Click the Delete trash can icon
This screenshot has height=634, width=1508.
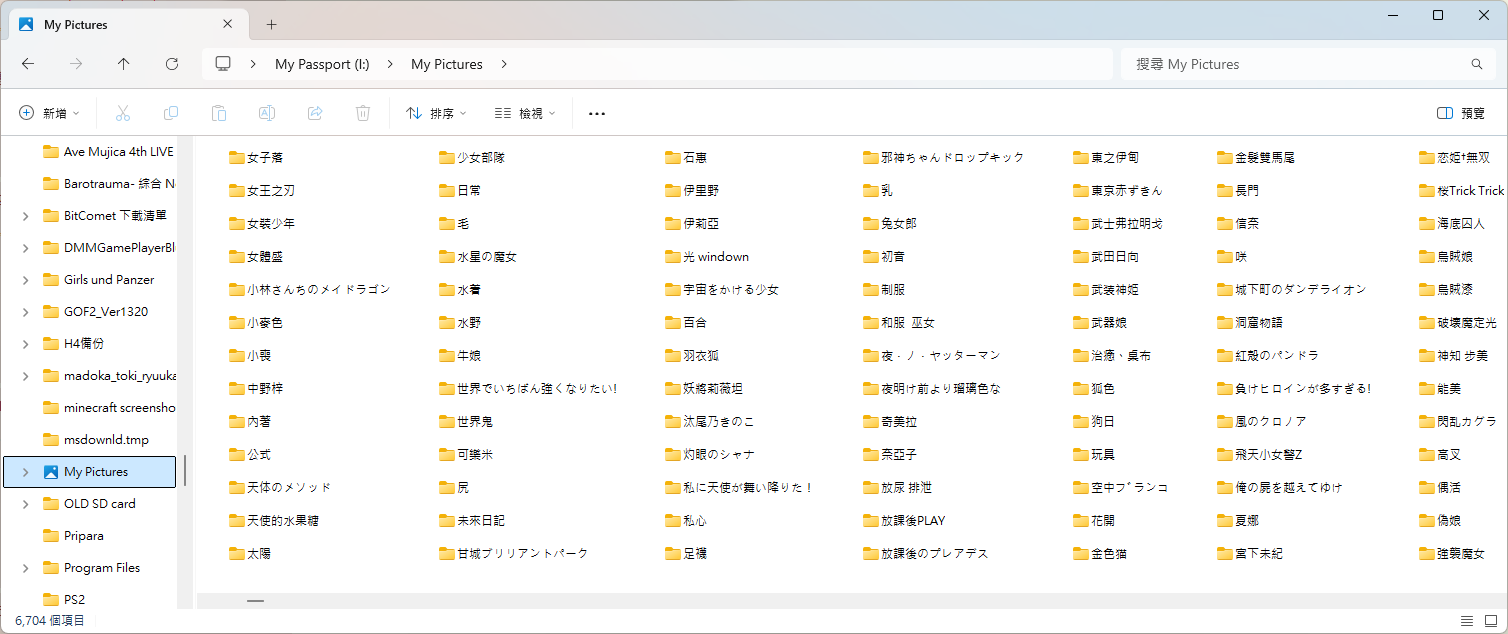pos(363,114)
